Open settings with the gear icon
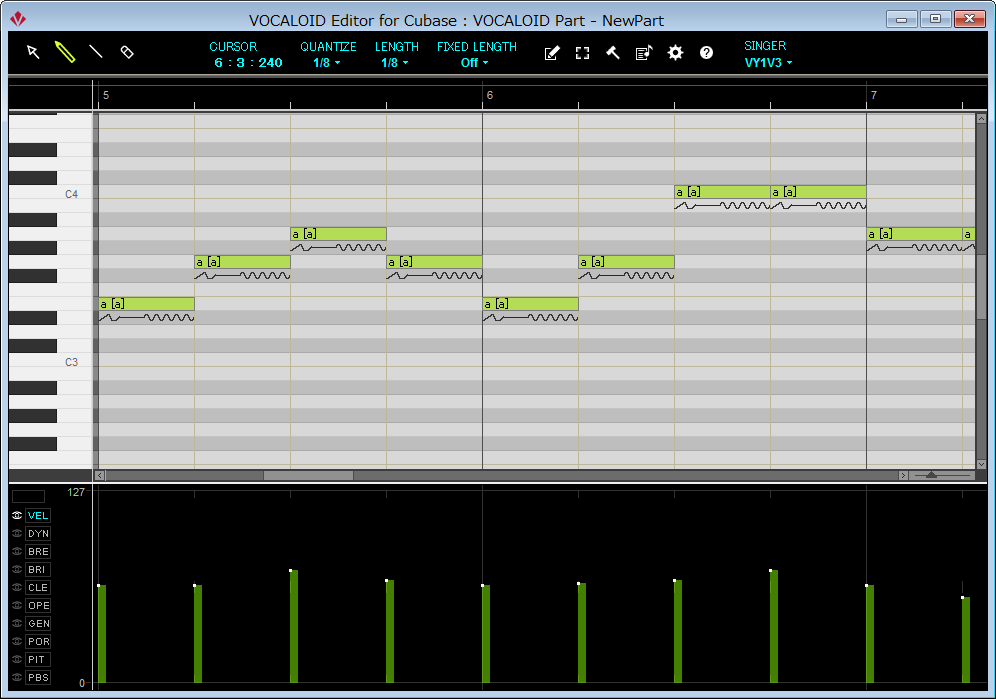 pos(675,53)
